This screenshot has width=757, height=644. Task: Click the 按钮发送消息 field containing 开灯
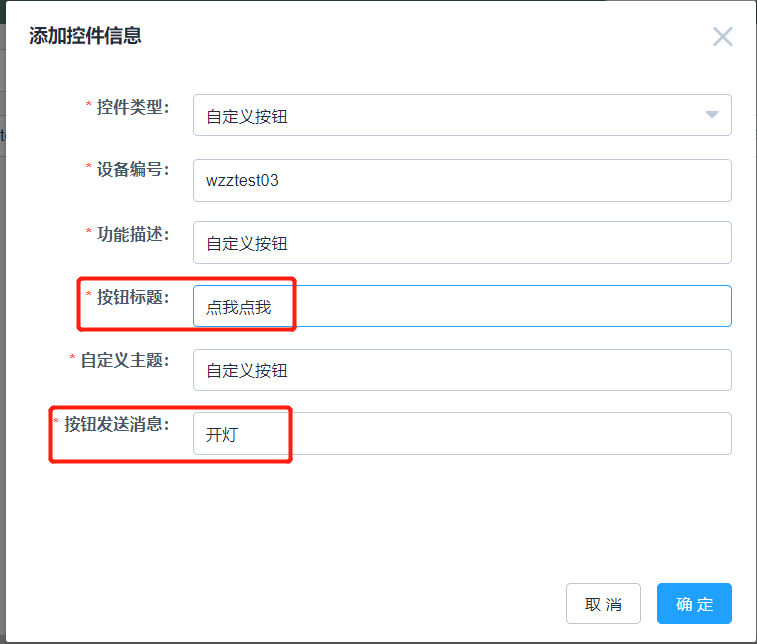(x=462, y=434)
